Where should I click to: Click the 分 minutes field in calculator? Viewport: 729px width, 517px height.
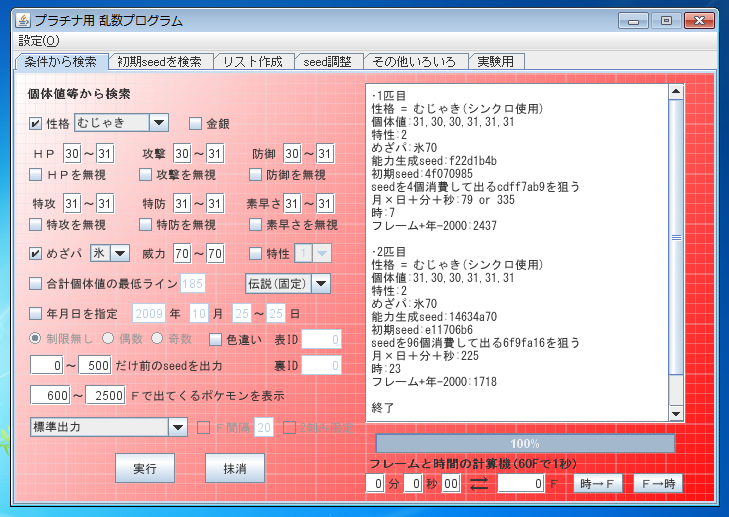coord(375,484)
